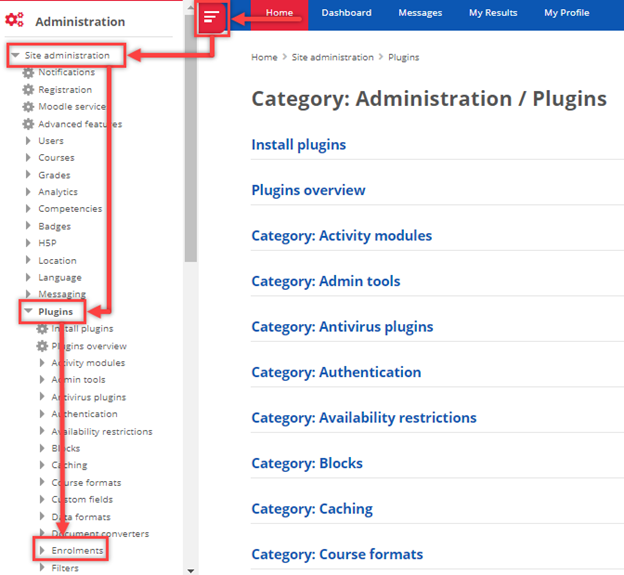Open the Dashboard tab
This screenshot has width=624, height=575.
[x=346, y=13]
